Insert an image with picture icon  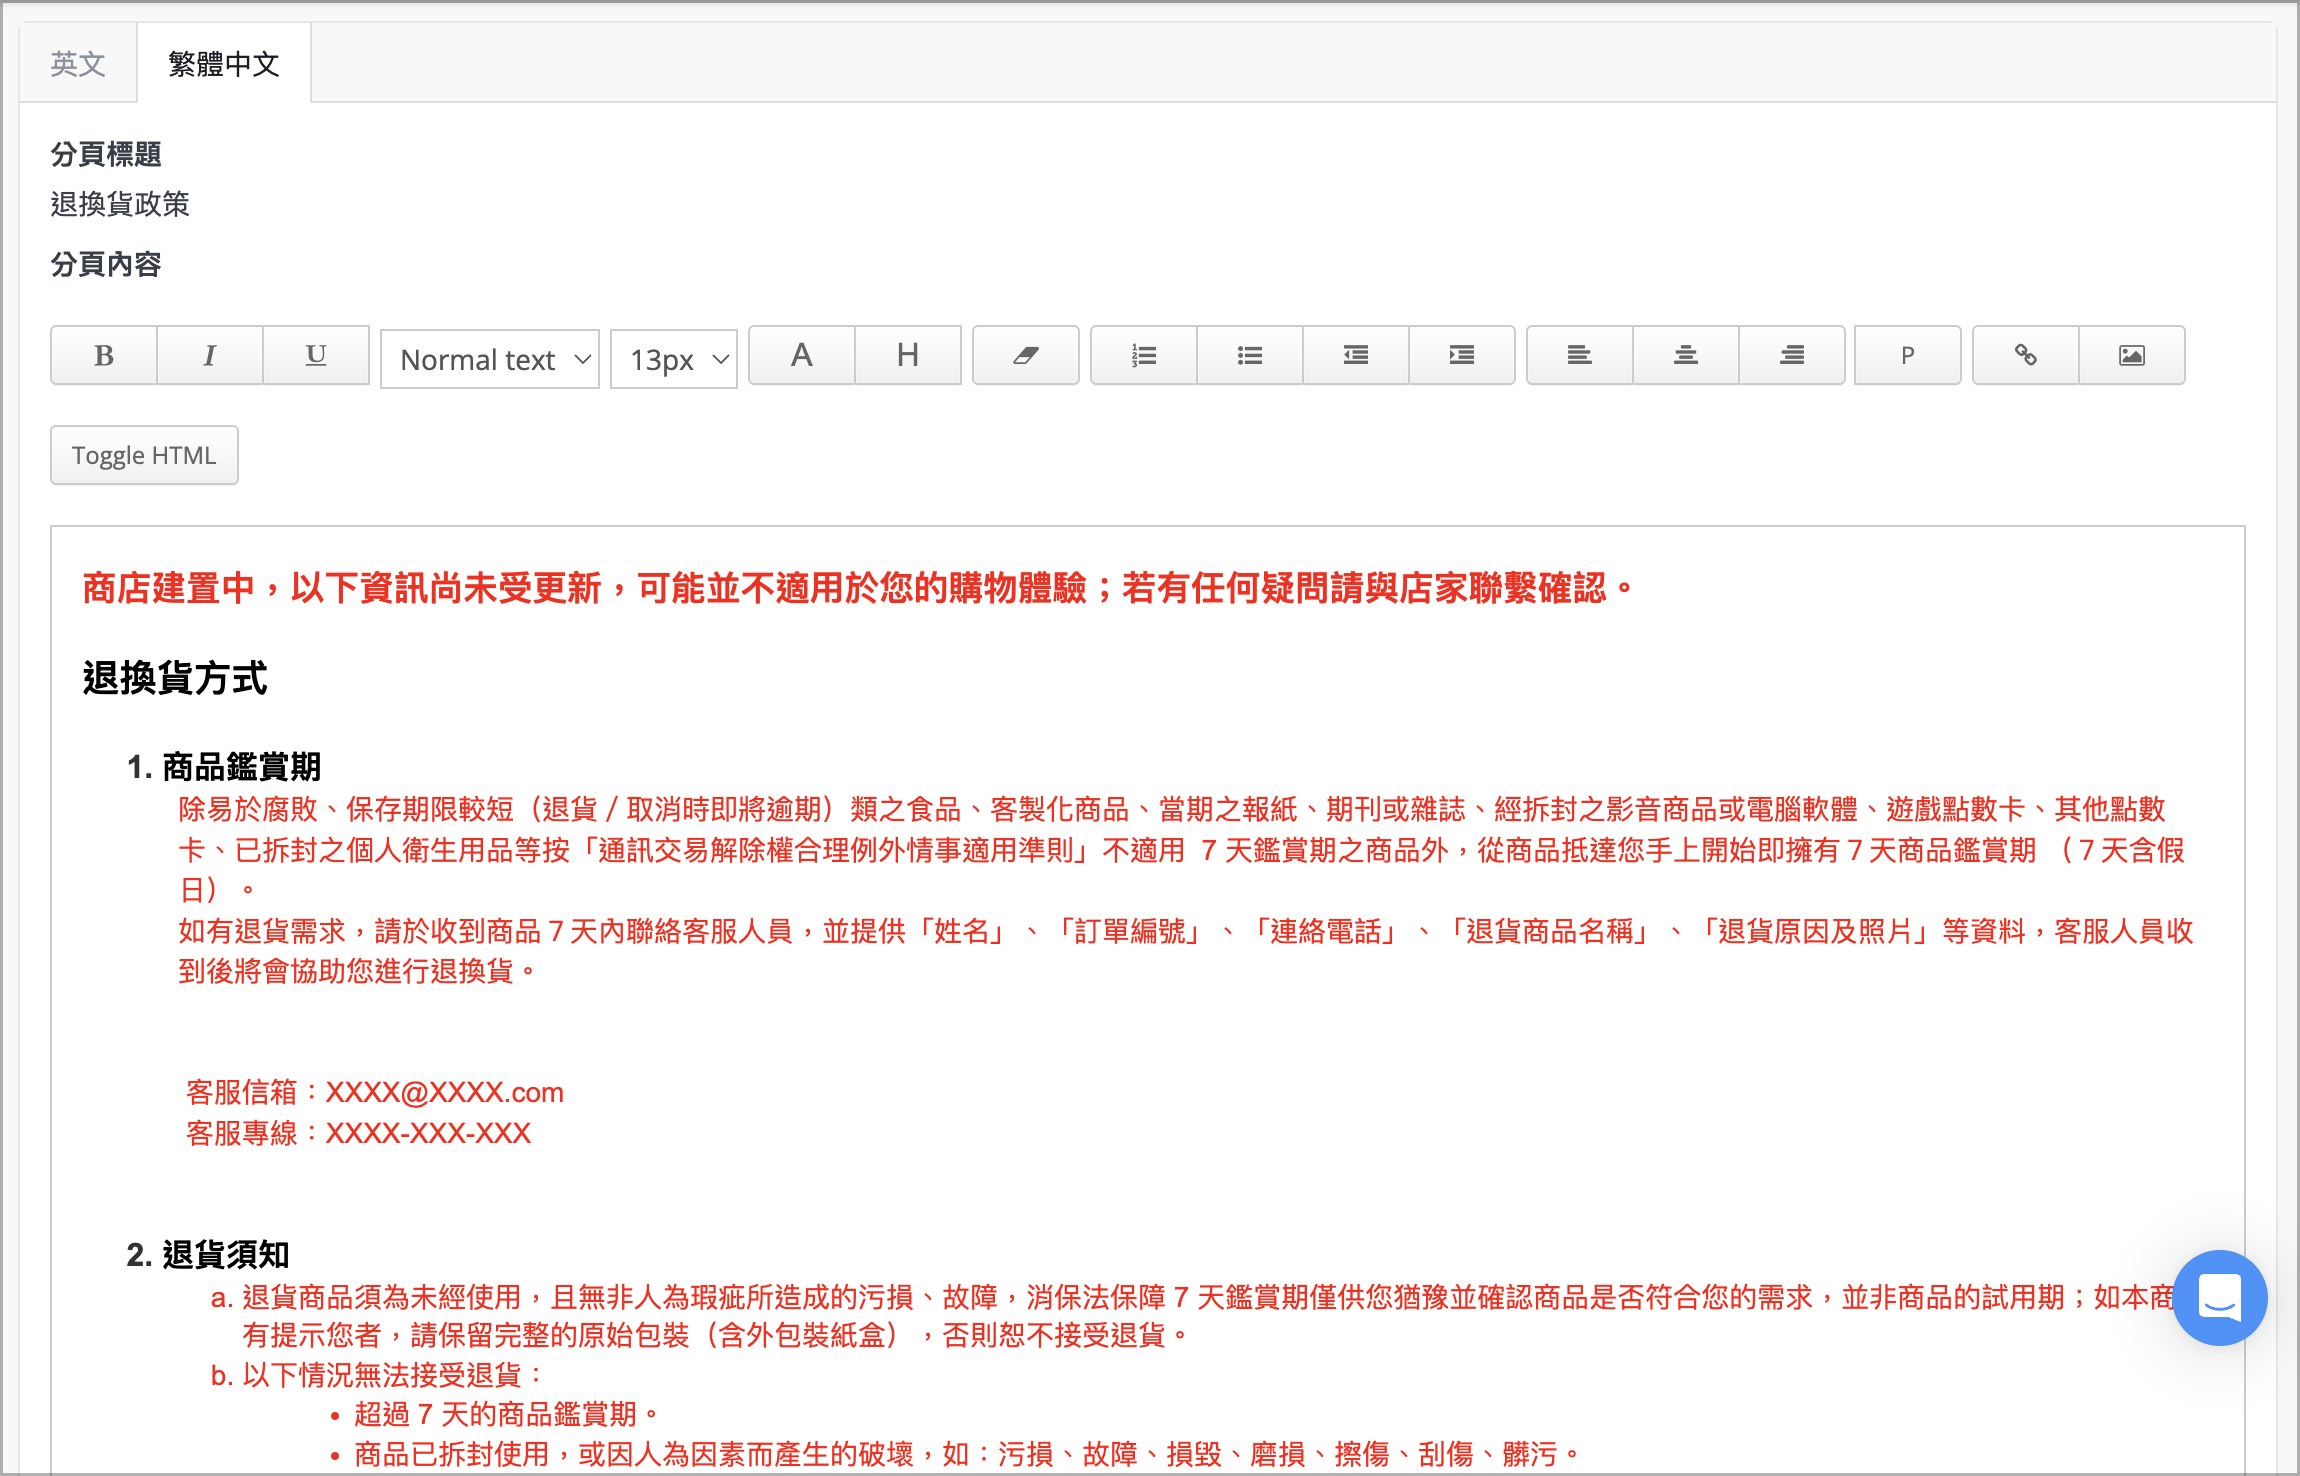coord(2132,355)
